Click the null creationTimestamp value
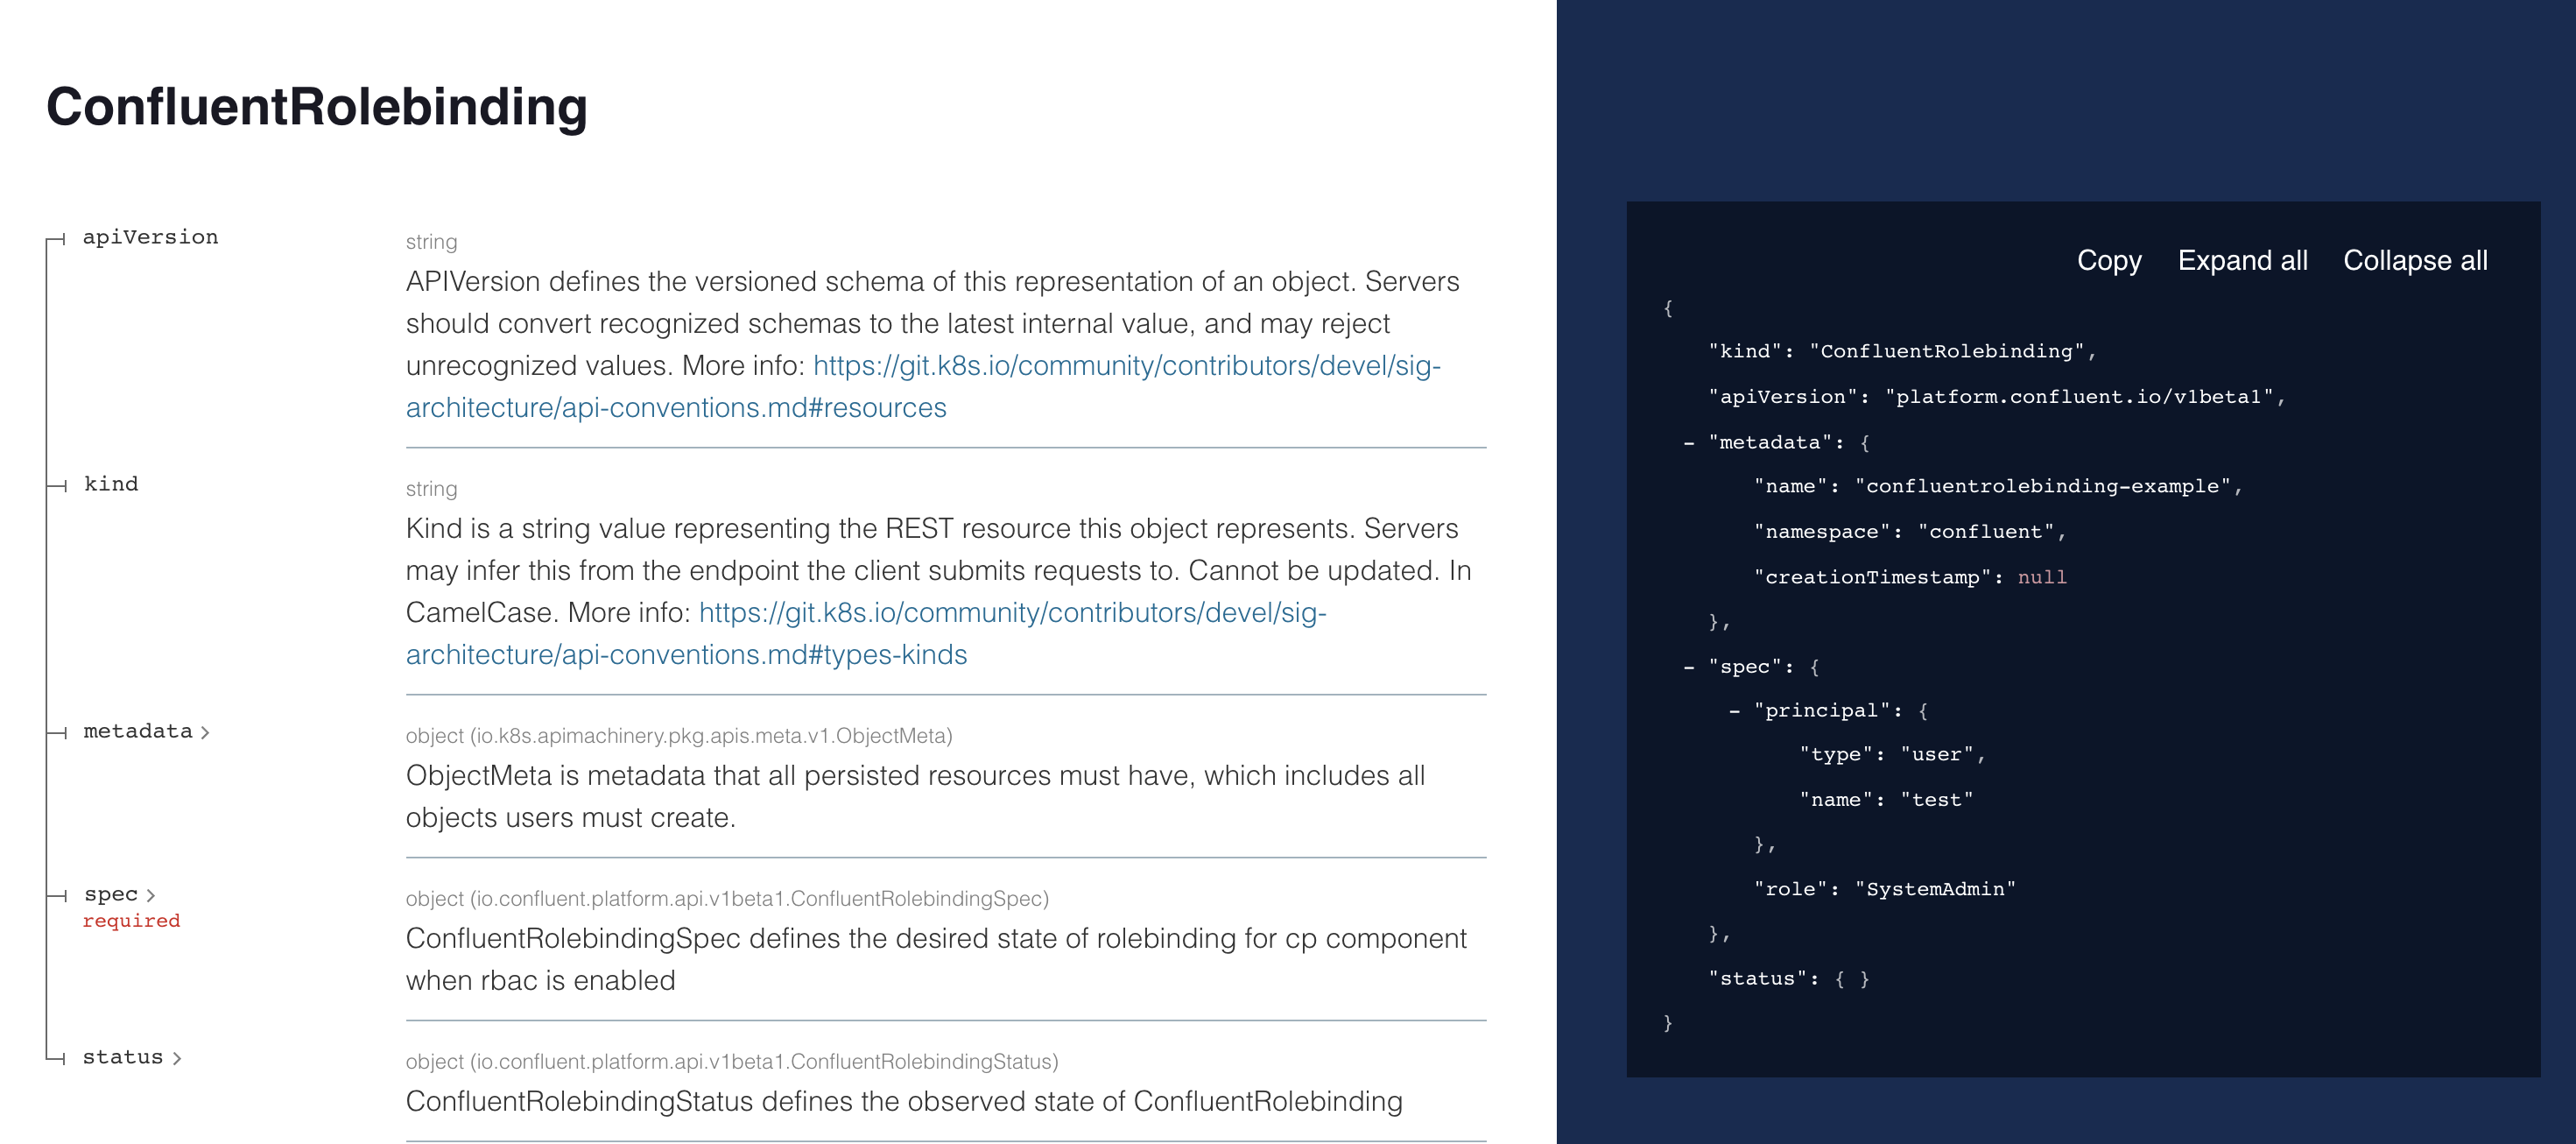2576x1144 pixels. point(2042,578)
